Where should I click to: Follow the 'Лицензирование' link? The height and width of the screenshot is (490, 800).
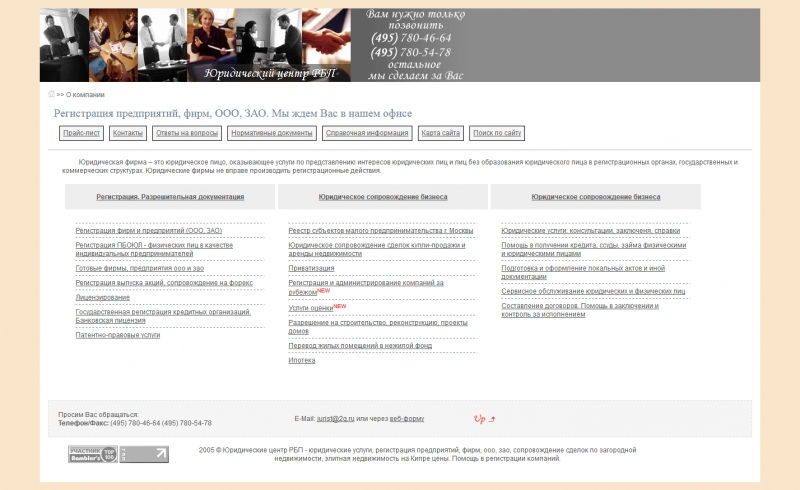coord(103,298)
